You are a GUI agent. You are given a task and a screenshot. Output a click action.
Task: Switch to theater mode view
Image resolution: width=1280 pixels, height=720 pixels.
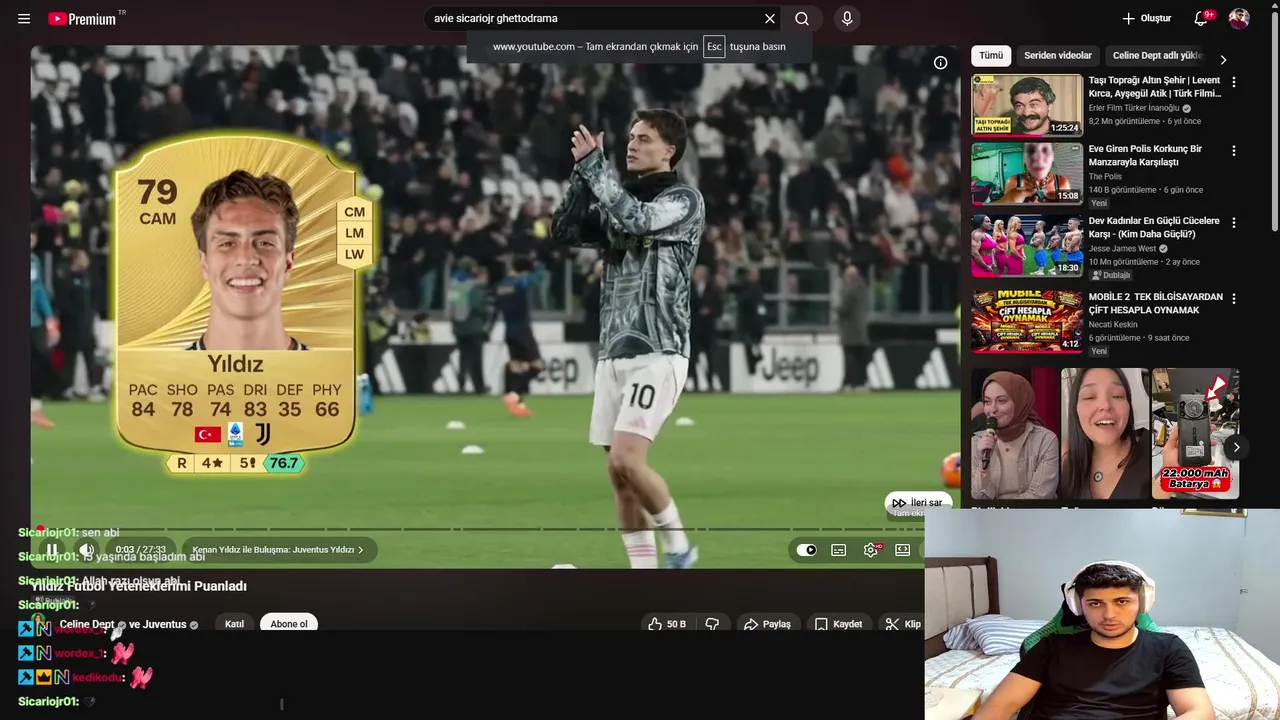click(902, 550)
